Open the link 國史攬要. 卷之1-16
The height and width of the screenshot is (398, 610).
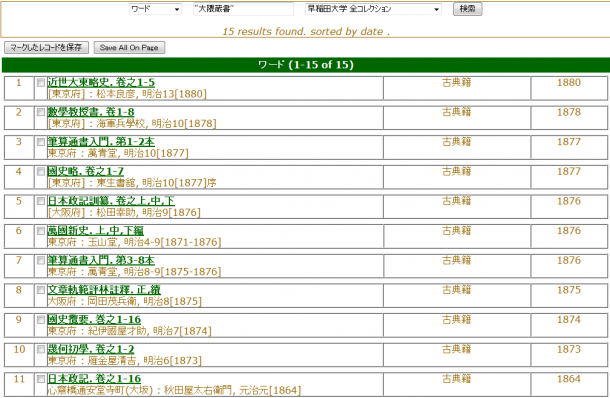click(94, 319)
